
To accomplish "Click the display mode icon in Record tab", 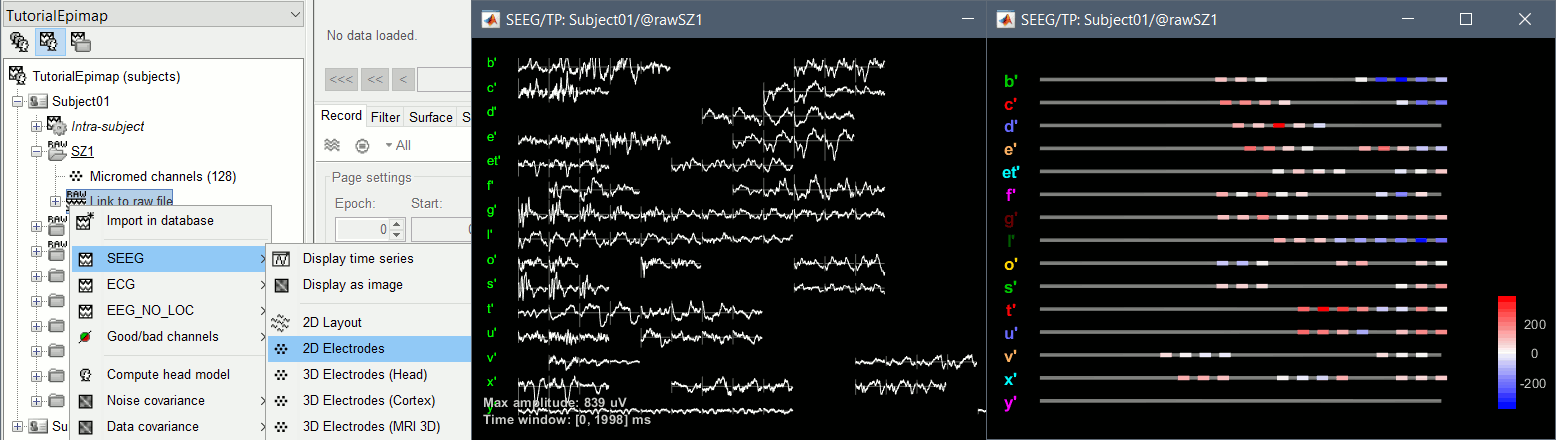I will pos(332,145).
